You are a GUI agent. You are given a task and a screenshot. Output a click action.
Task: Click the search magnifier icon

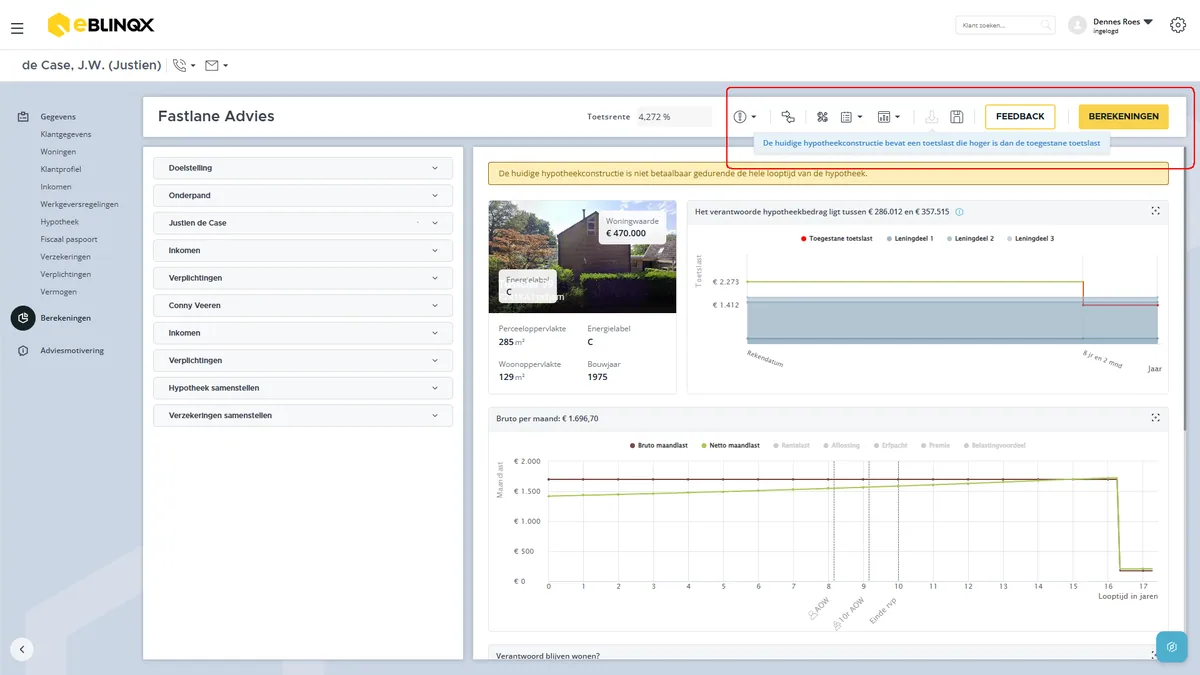[1045, 25]
